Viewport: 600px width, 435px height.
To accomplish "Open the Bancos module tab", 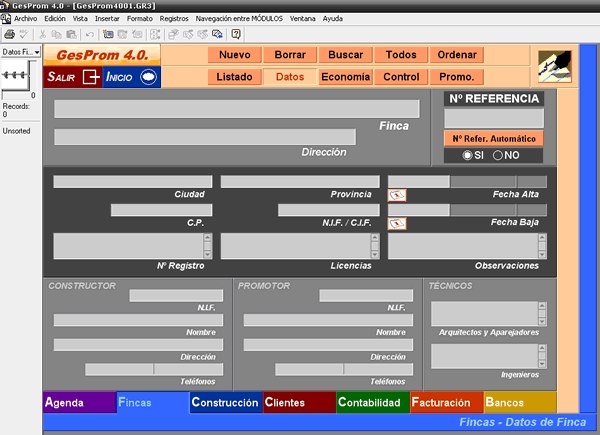I will 520,402.
